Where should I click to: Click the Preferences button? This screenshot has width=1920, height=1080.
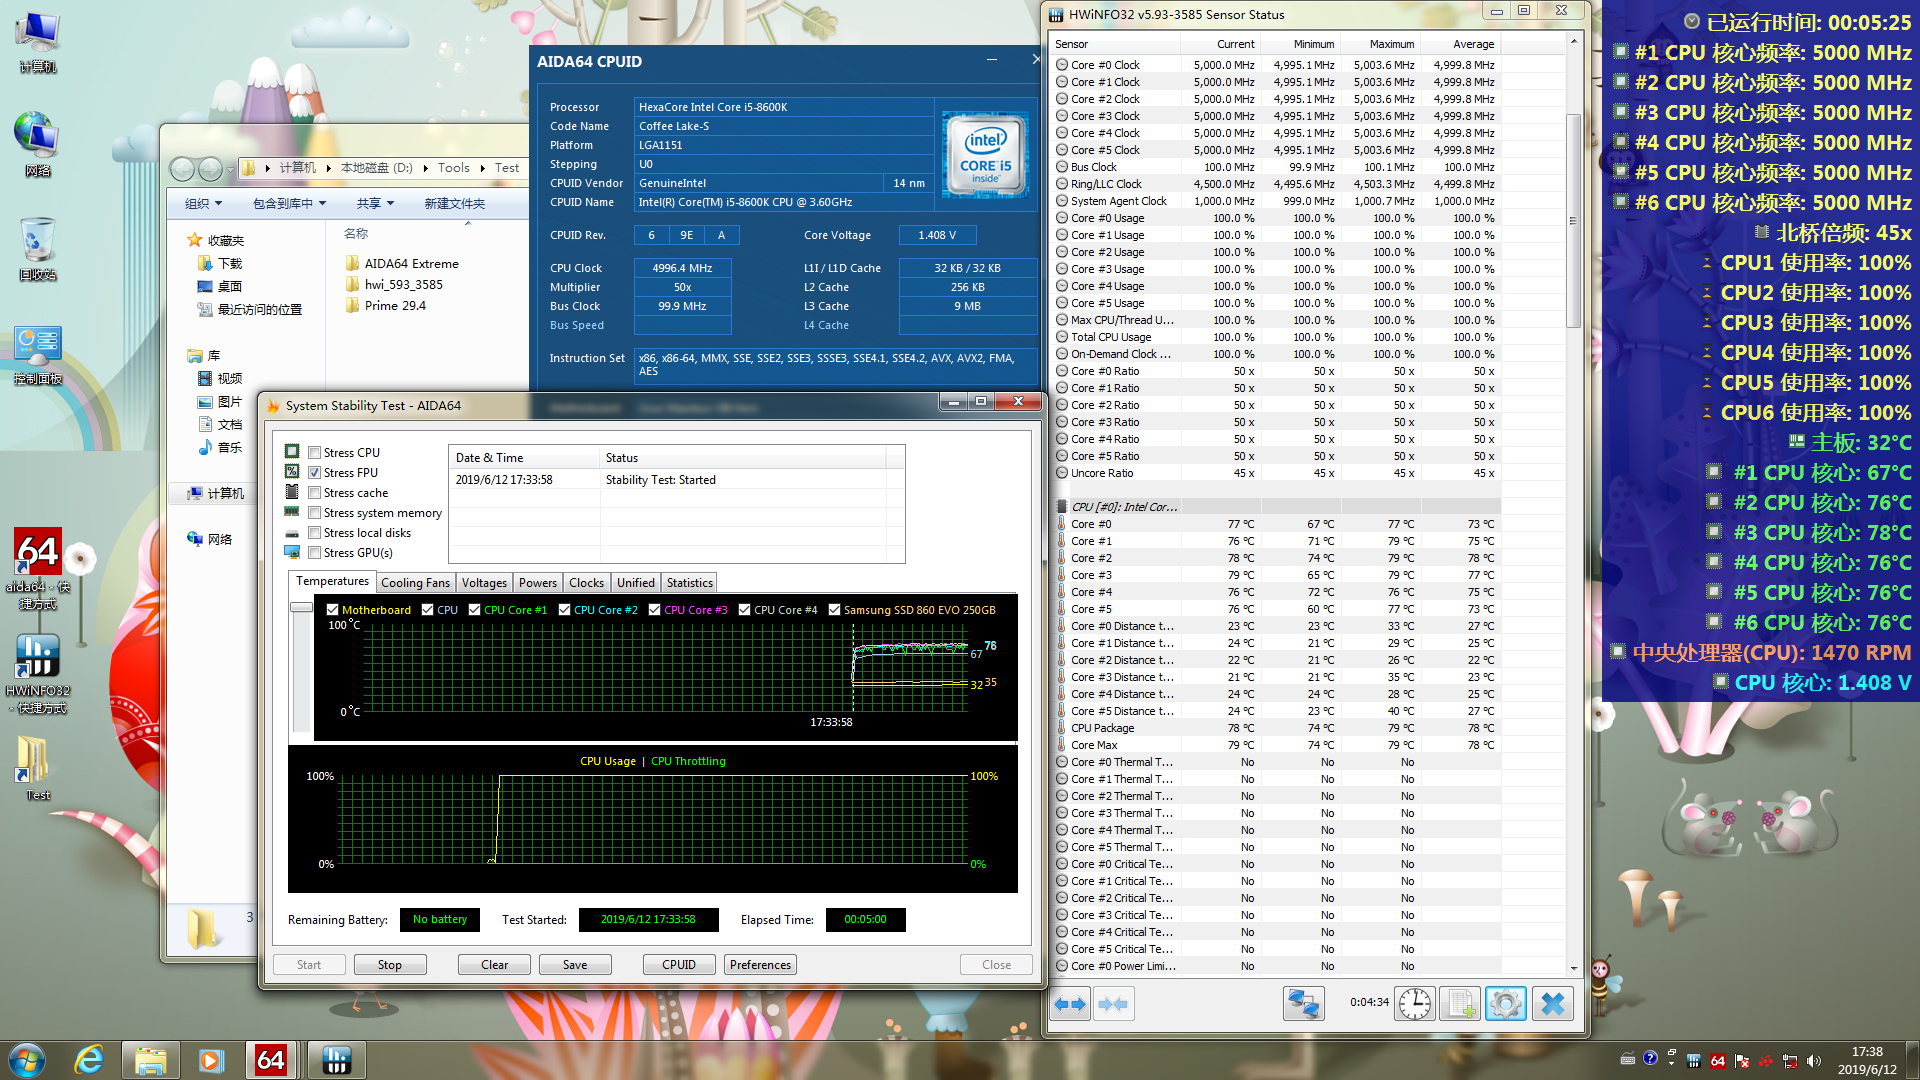click(760, 965)
